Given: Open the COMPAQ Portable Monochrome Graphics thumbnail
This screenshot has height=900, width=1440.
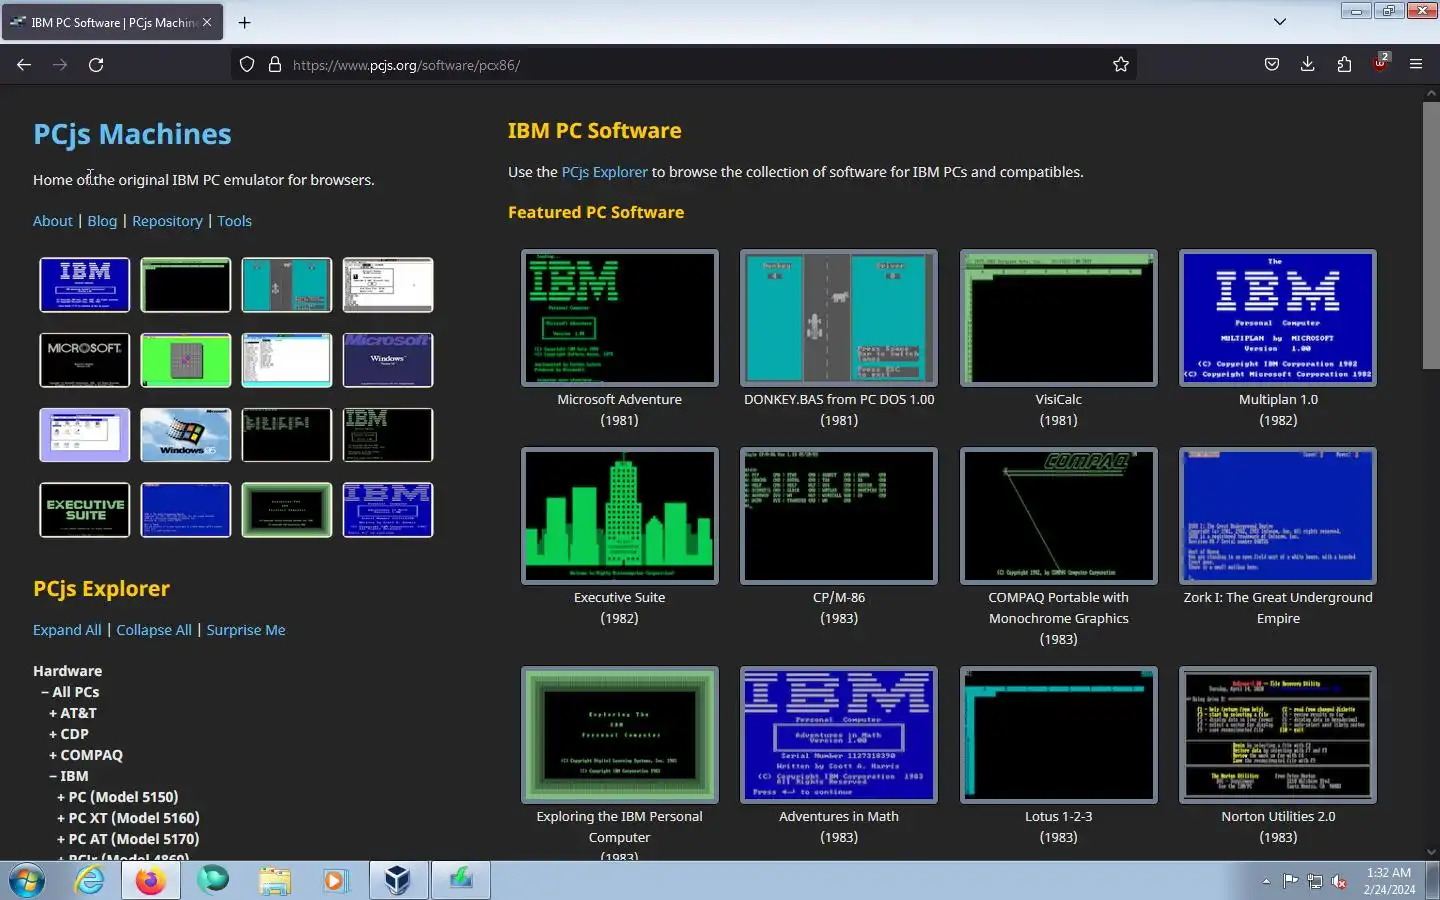Looking at the screenshot, I should [x=1059, y=516].
